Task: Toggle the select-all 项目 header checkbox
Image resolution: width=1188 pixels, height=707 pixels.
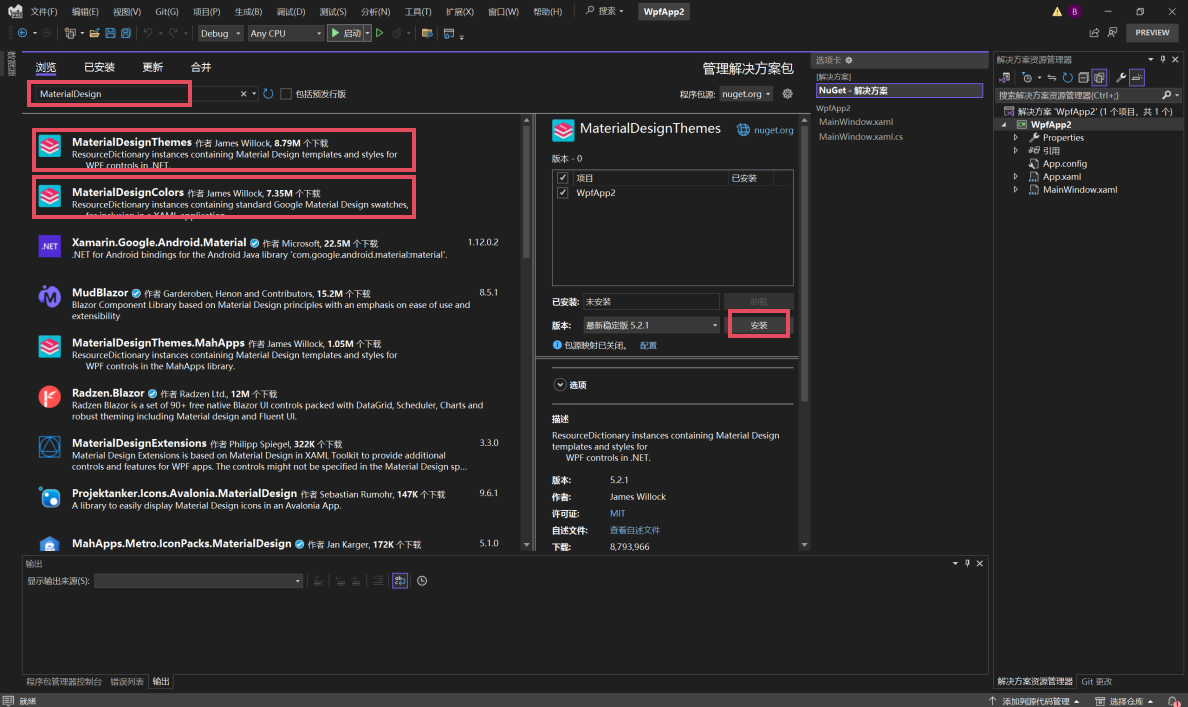Action: click(562, 178)
